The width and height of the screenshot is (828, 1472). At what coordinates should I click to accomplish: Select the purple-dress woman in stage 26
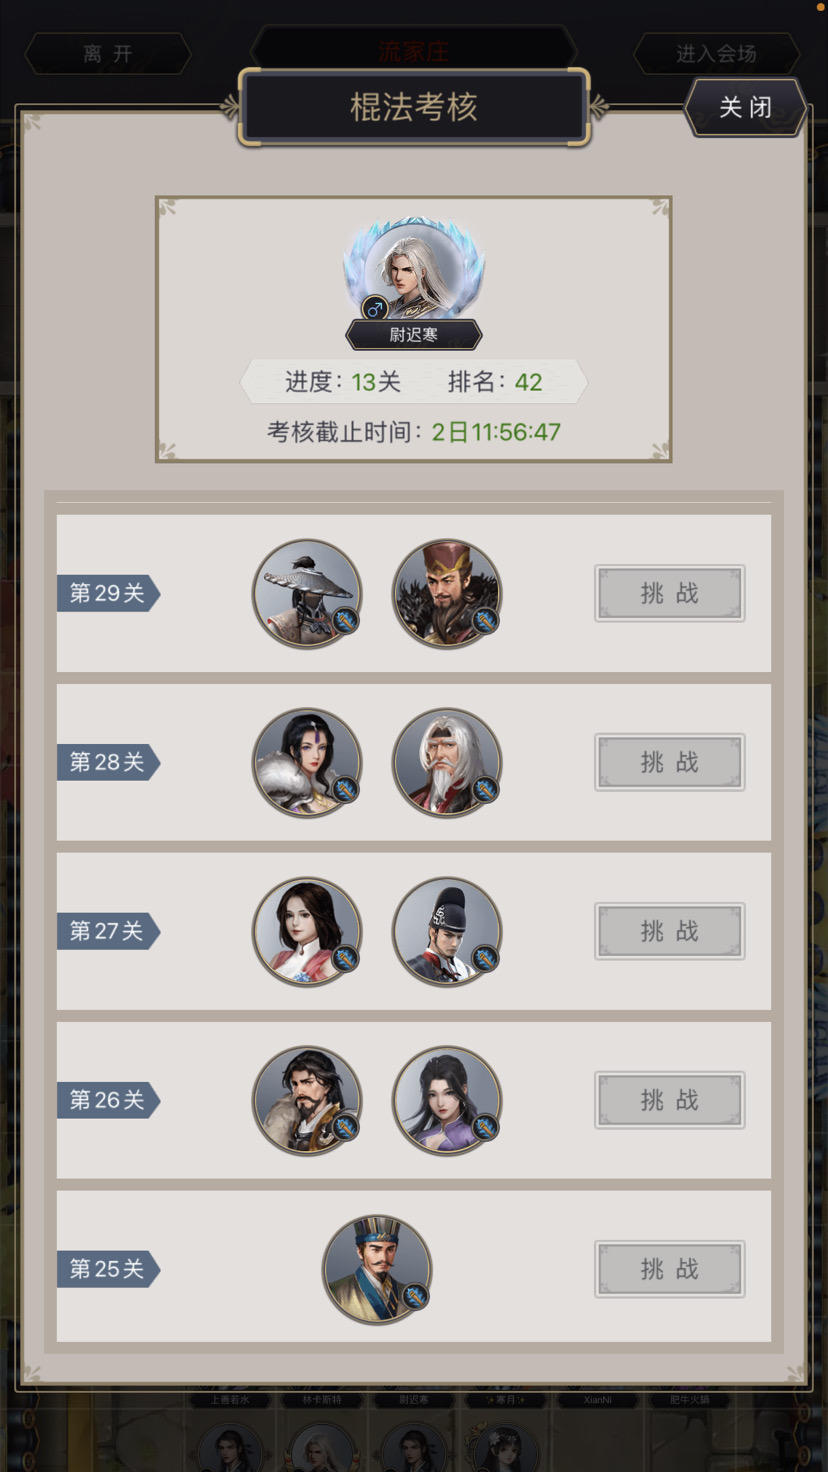(447, 1101)
